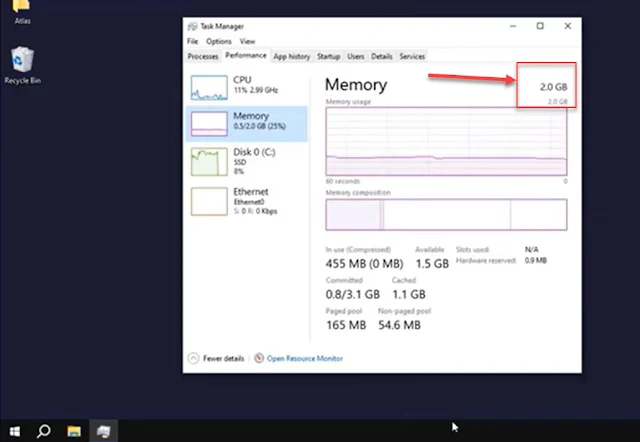Click the Slots used N/A value

[531, 249]
